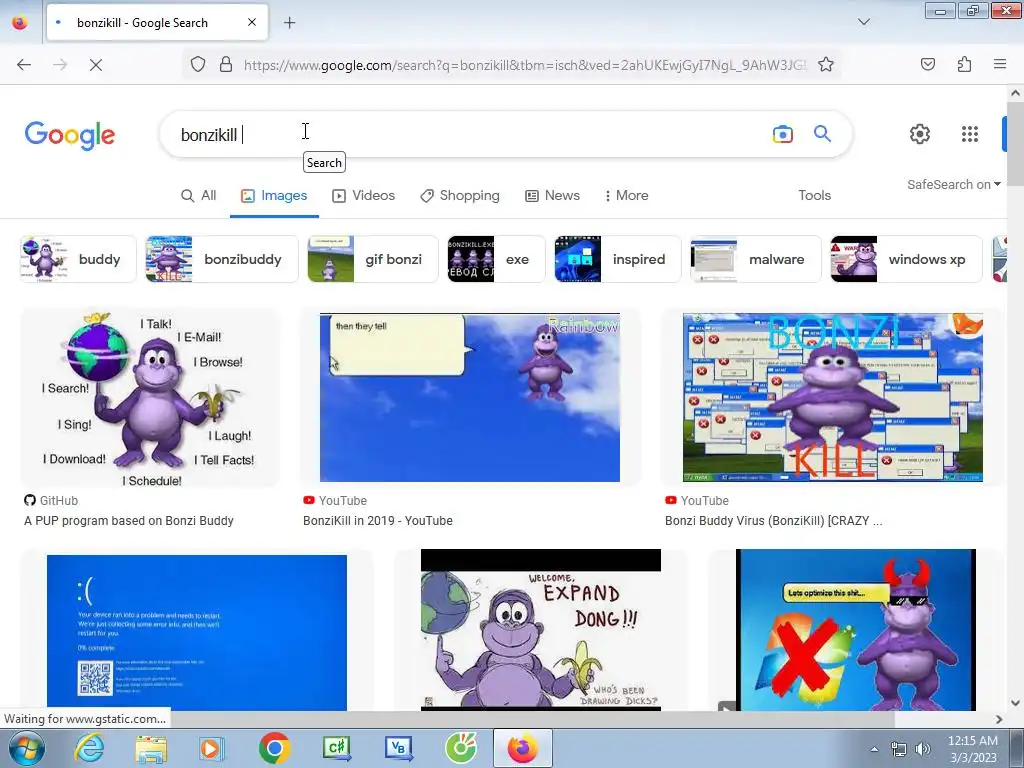Click YouTube source under BonziKill in 2019
Image resolution: width=1024 pixels, height=768 pixels.
(x=335, y=500)
